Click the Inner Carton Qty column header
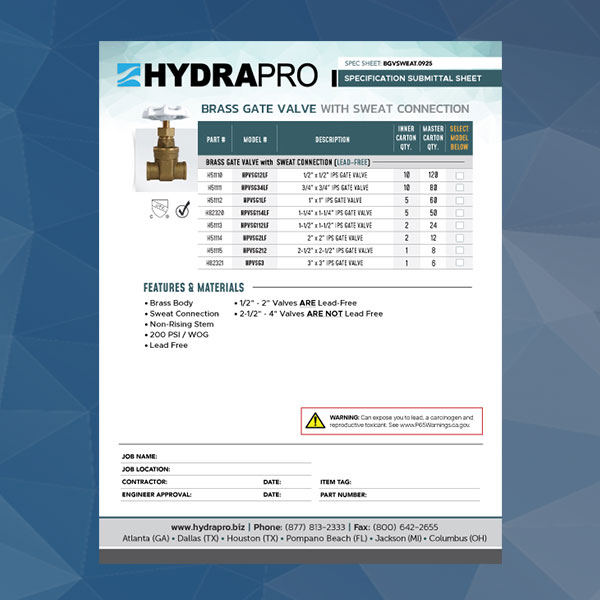 [x=406, y=138]
